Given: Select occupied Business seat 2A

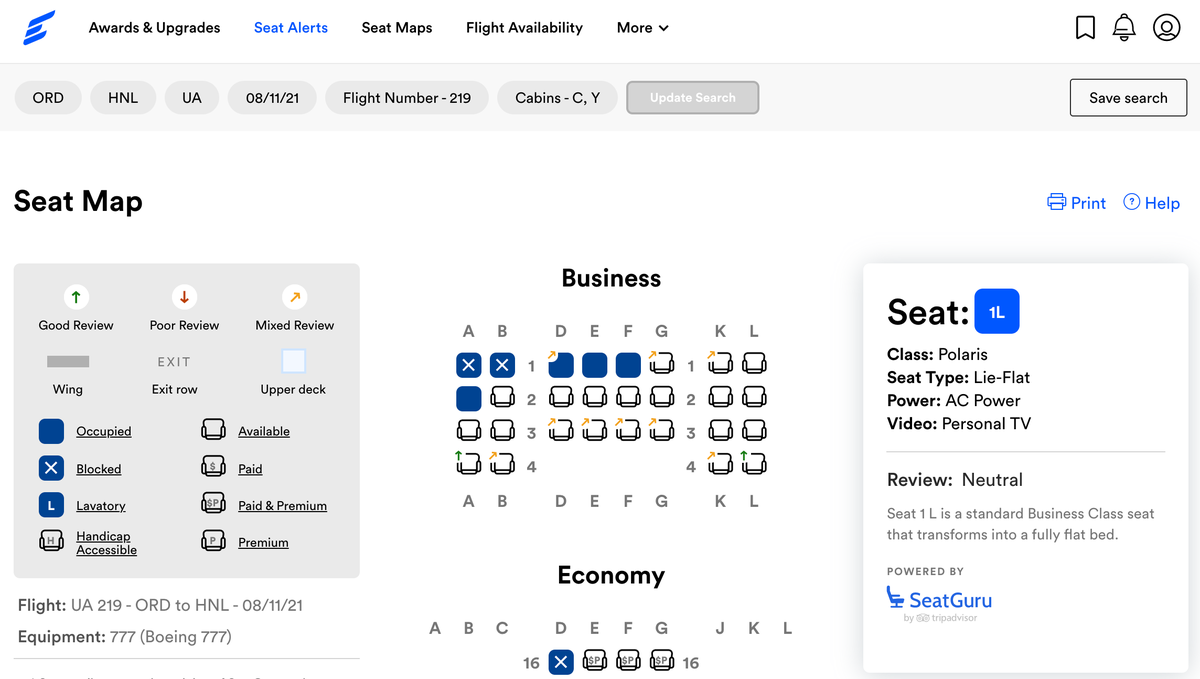Looking at the screenshot, I should pyautogui.click(x=469, y=399).
